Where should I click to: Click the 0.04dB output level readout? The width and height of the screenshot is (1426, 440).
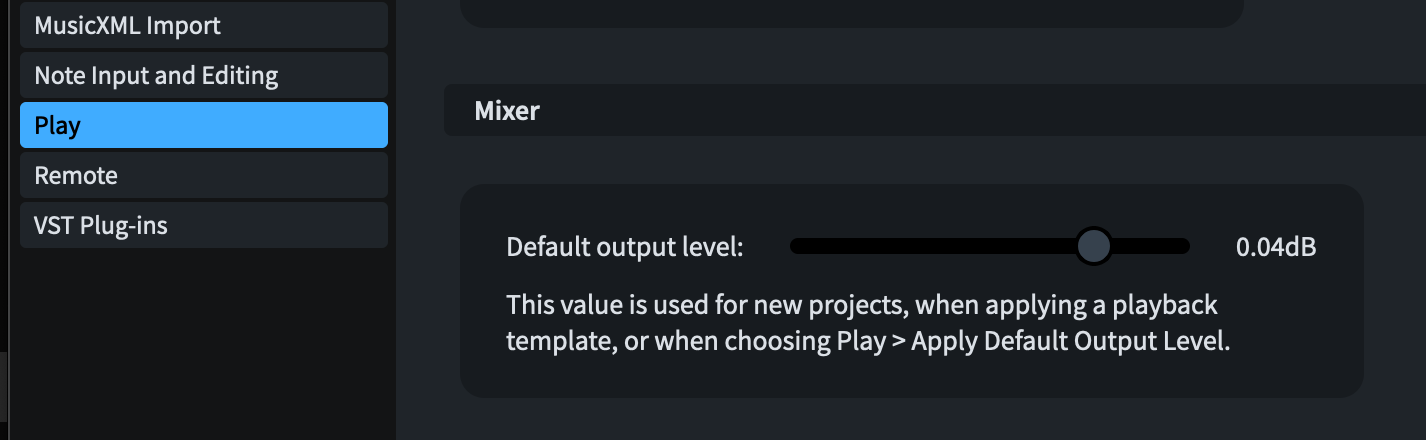coord(1276,247)
